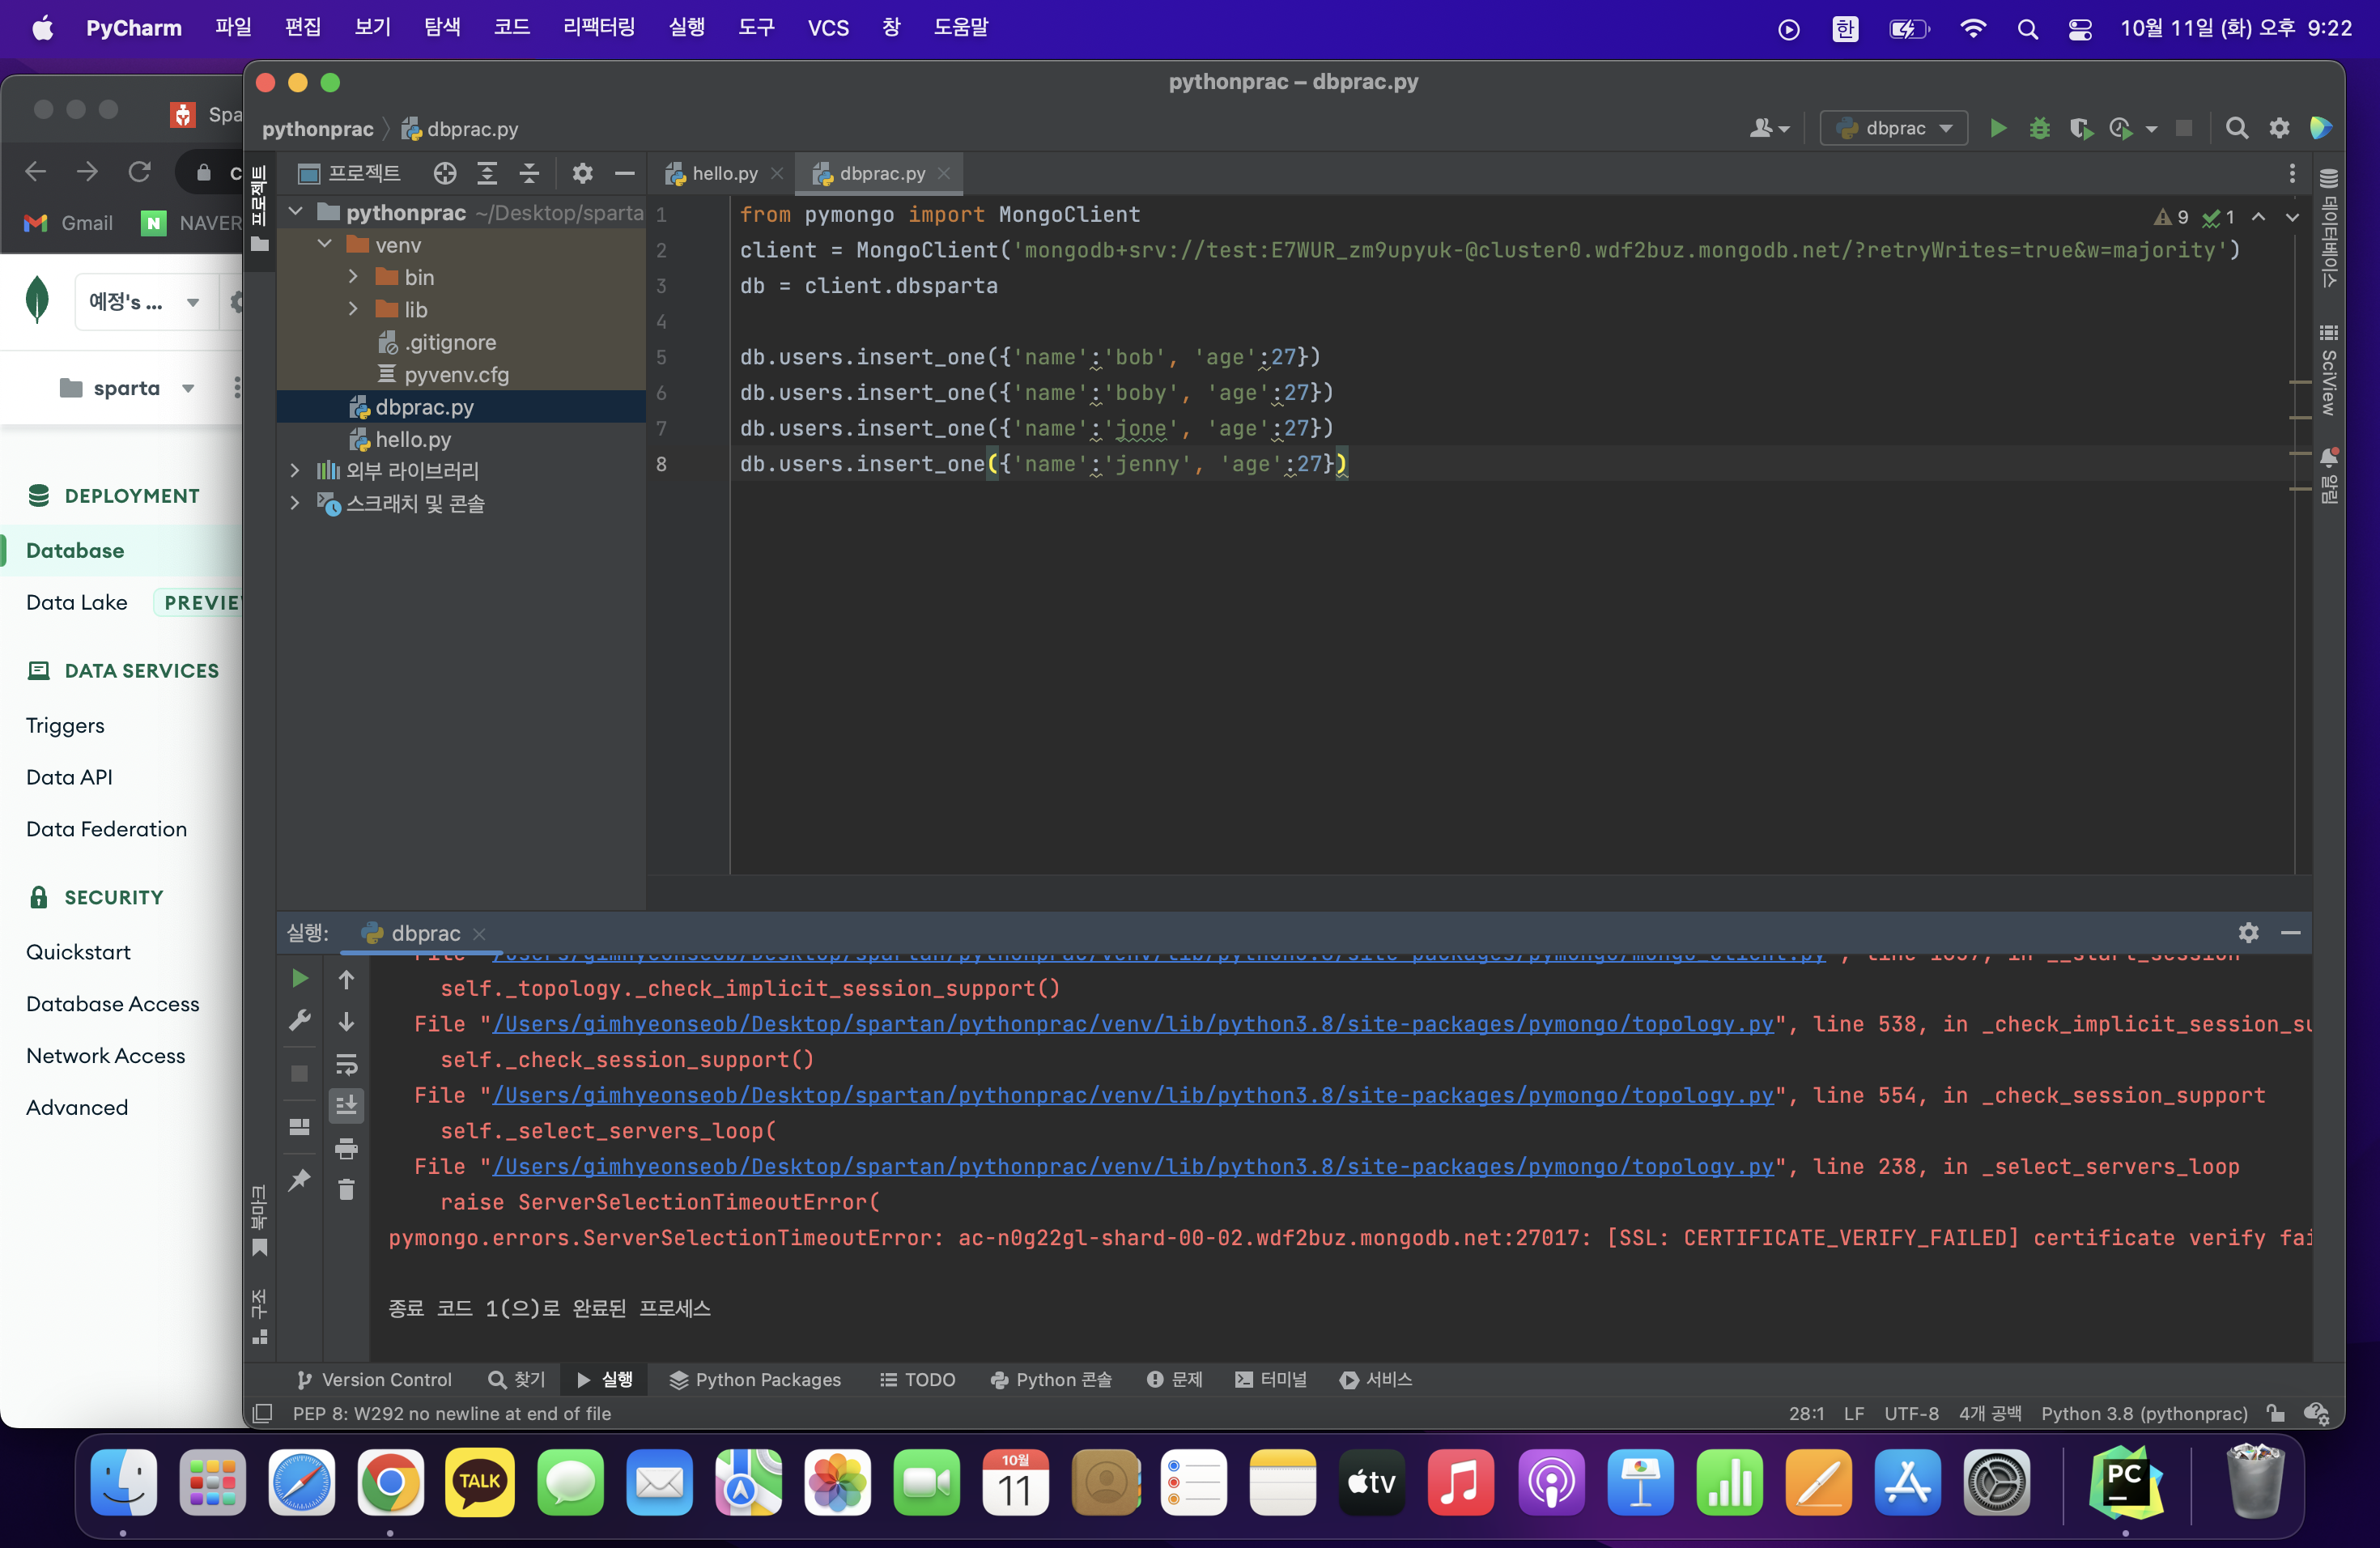2380x1548 pixels.
Task: Open the TODO tool window
Action: pos(918,1379)
